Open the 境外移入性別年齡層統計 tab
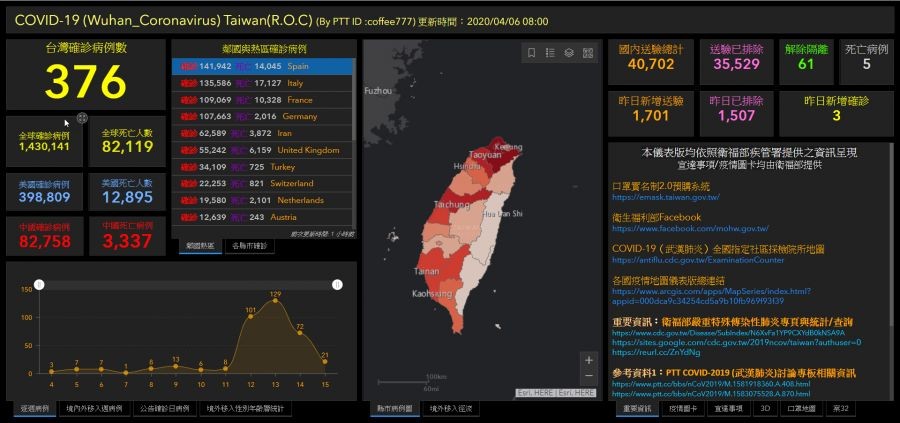Screen dimensions: 900x423 pos(246,409)
